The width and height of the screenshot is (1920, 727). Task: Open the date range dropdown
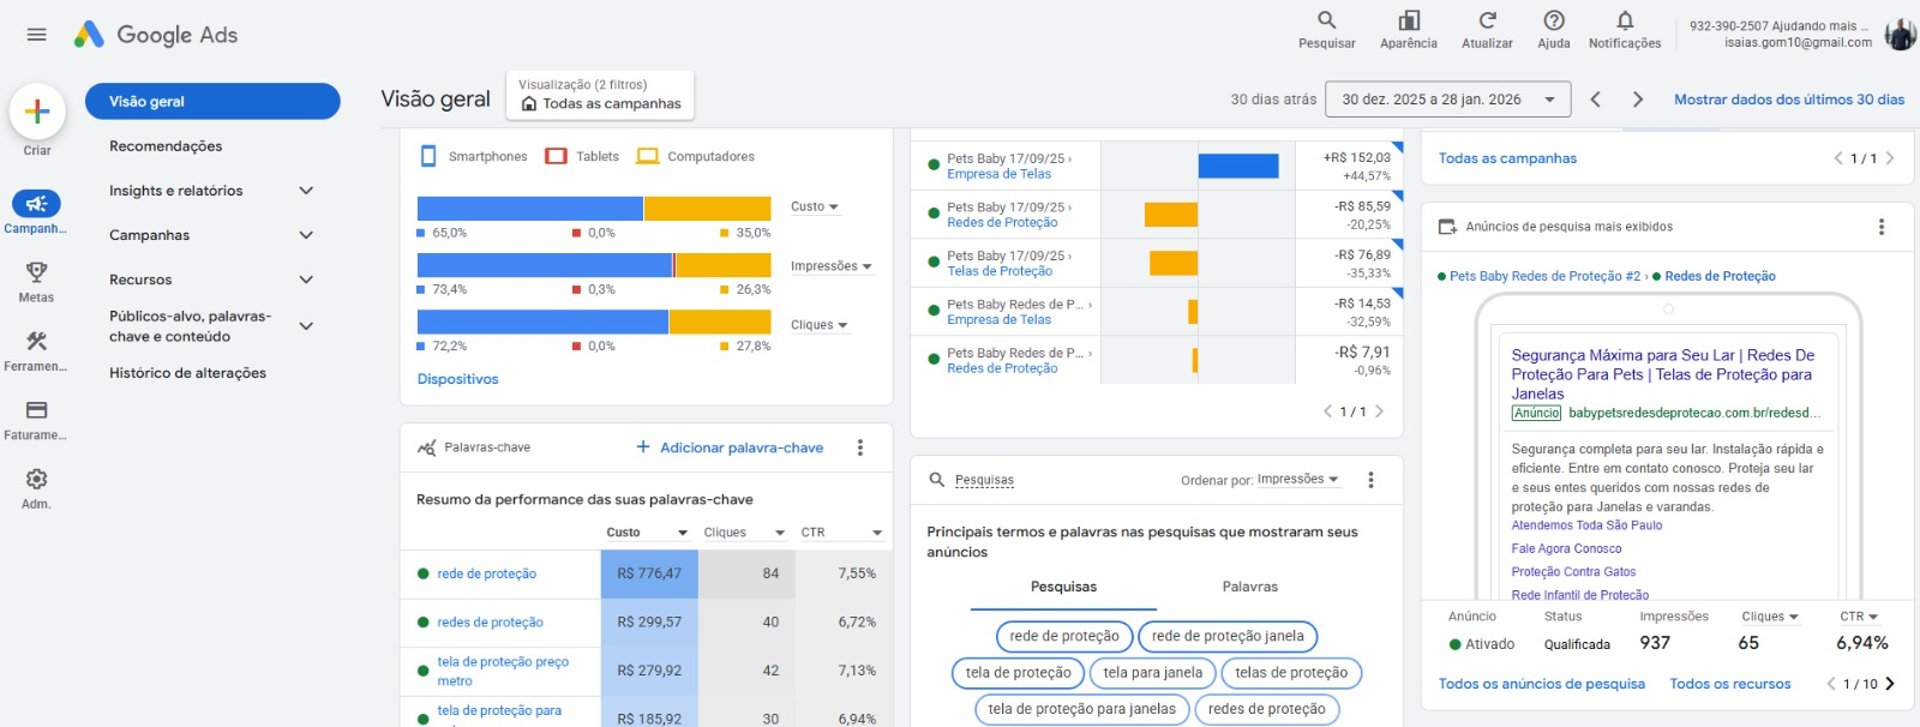[1448, 99]
